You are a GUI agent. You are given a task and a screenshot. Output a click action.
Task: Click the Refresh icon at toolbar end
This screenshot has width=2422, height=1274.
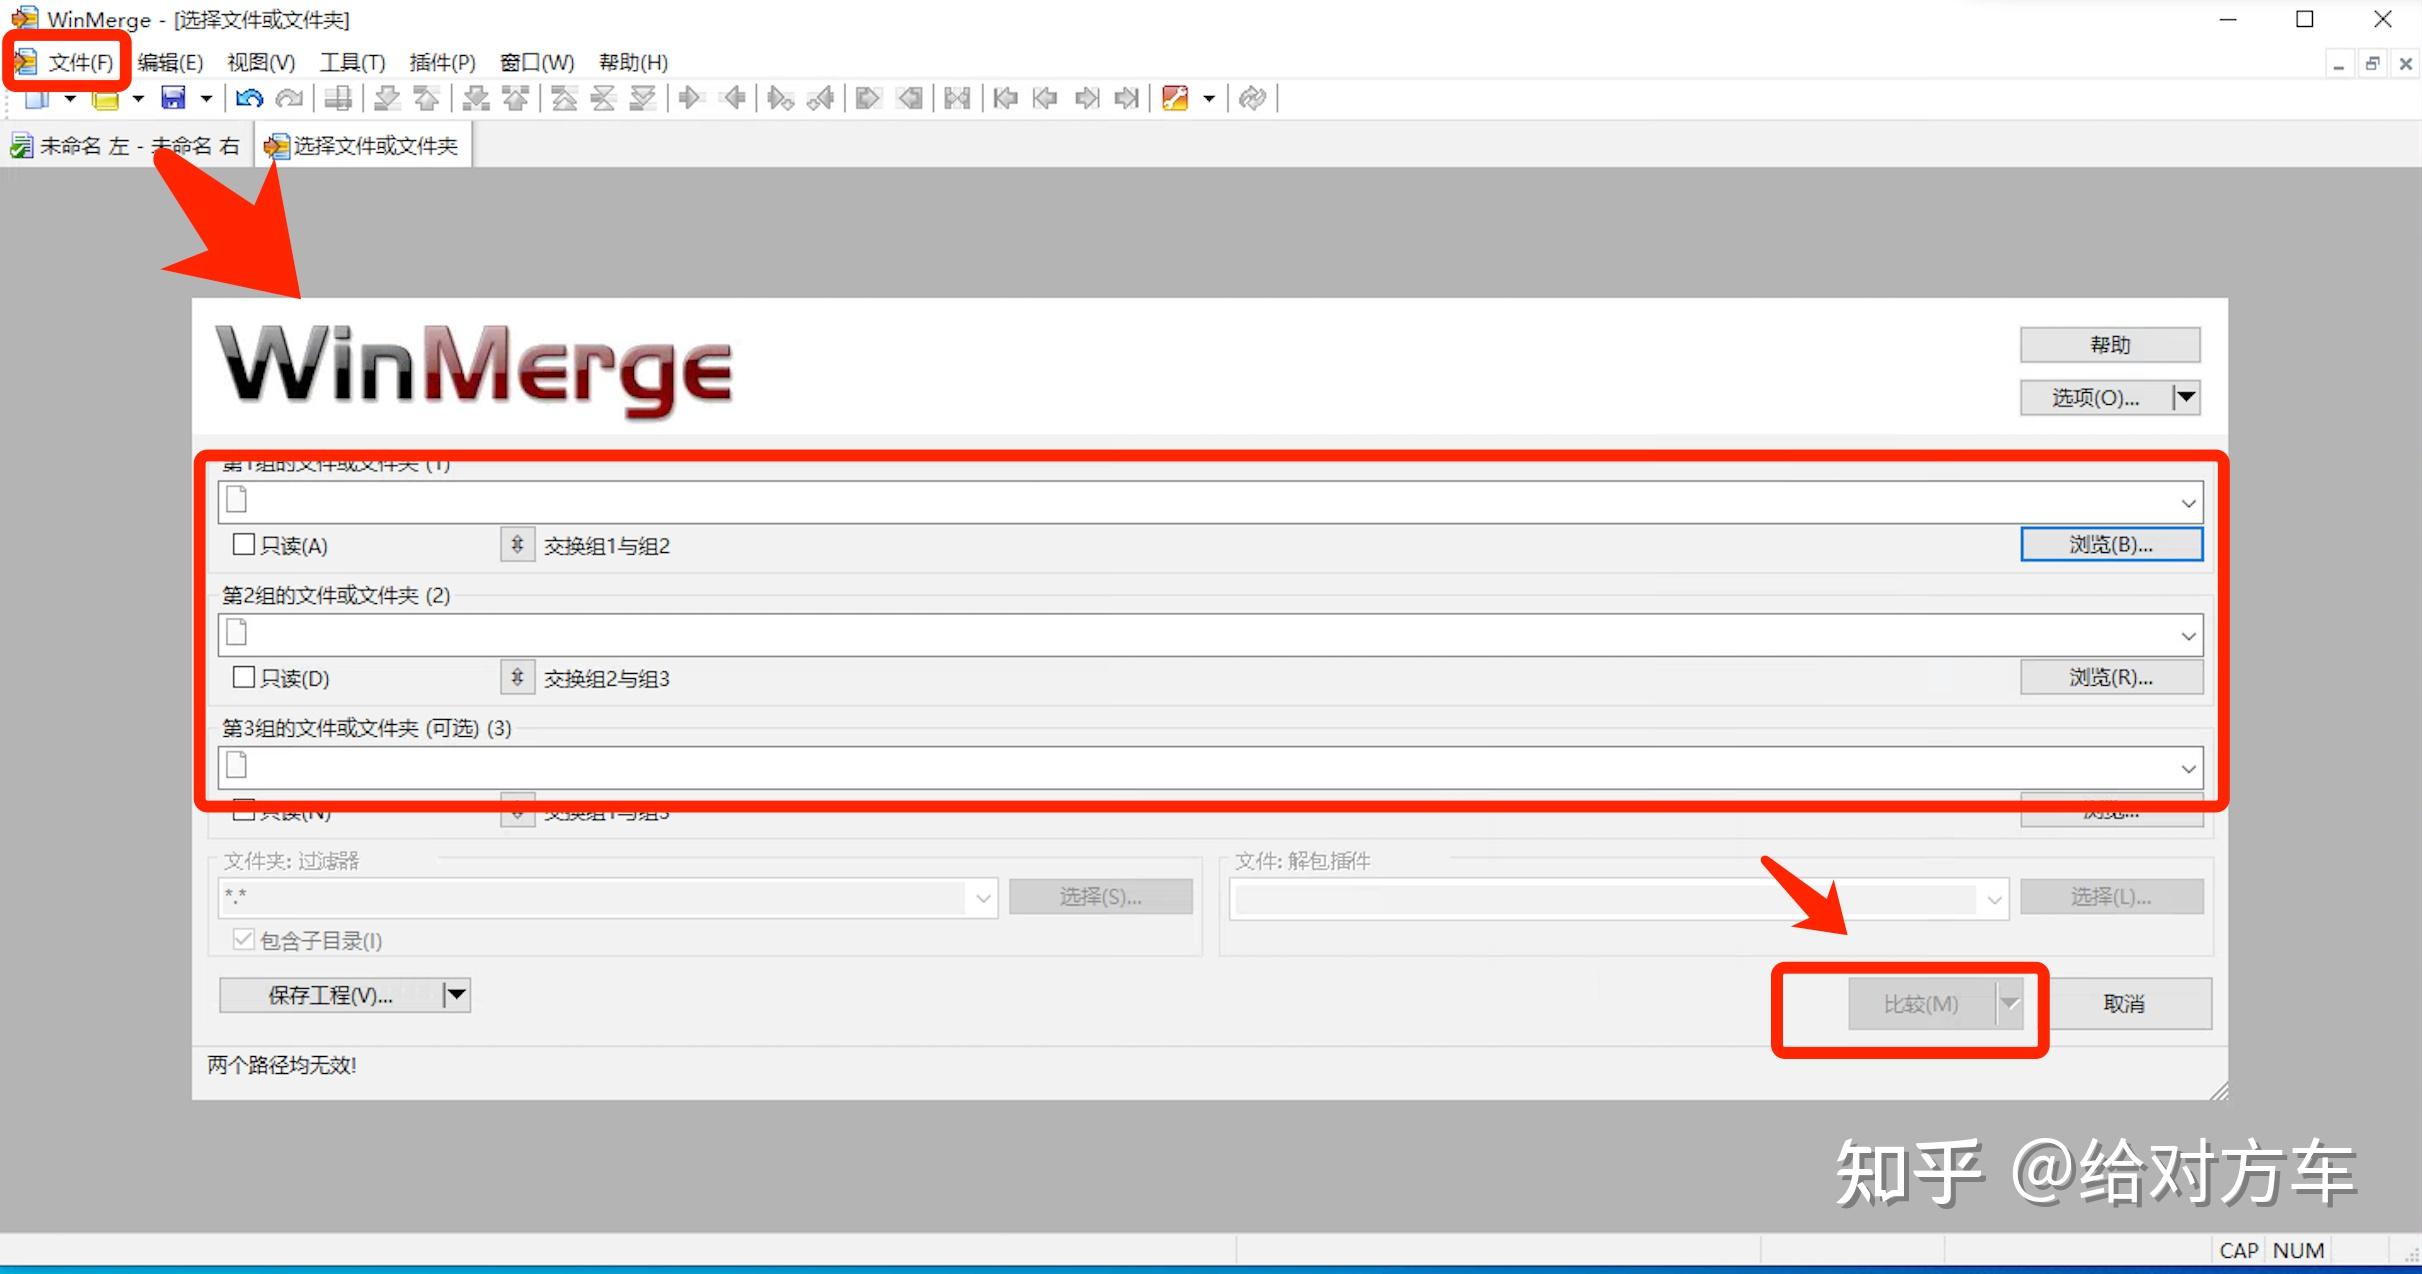1252,98
